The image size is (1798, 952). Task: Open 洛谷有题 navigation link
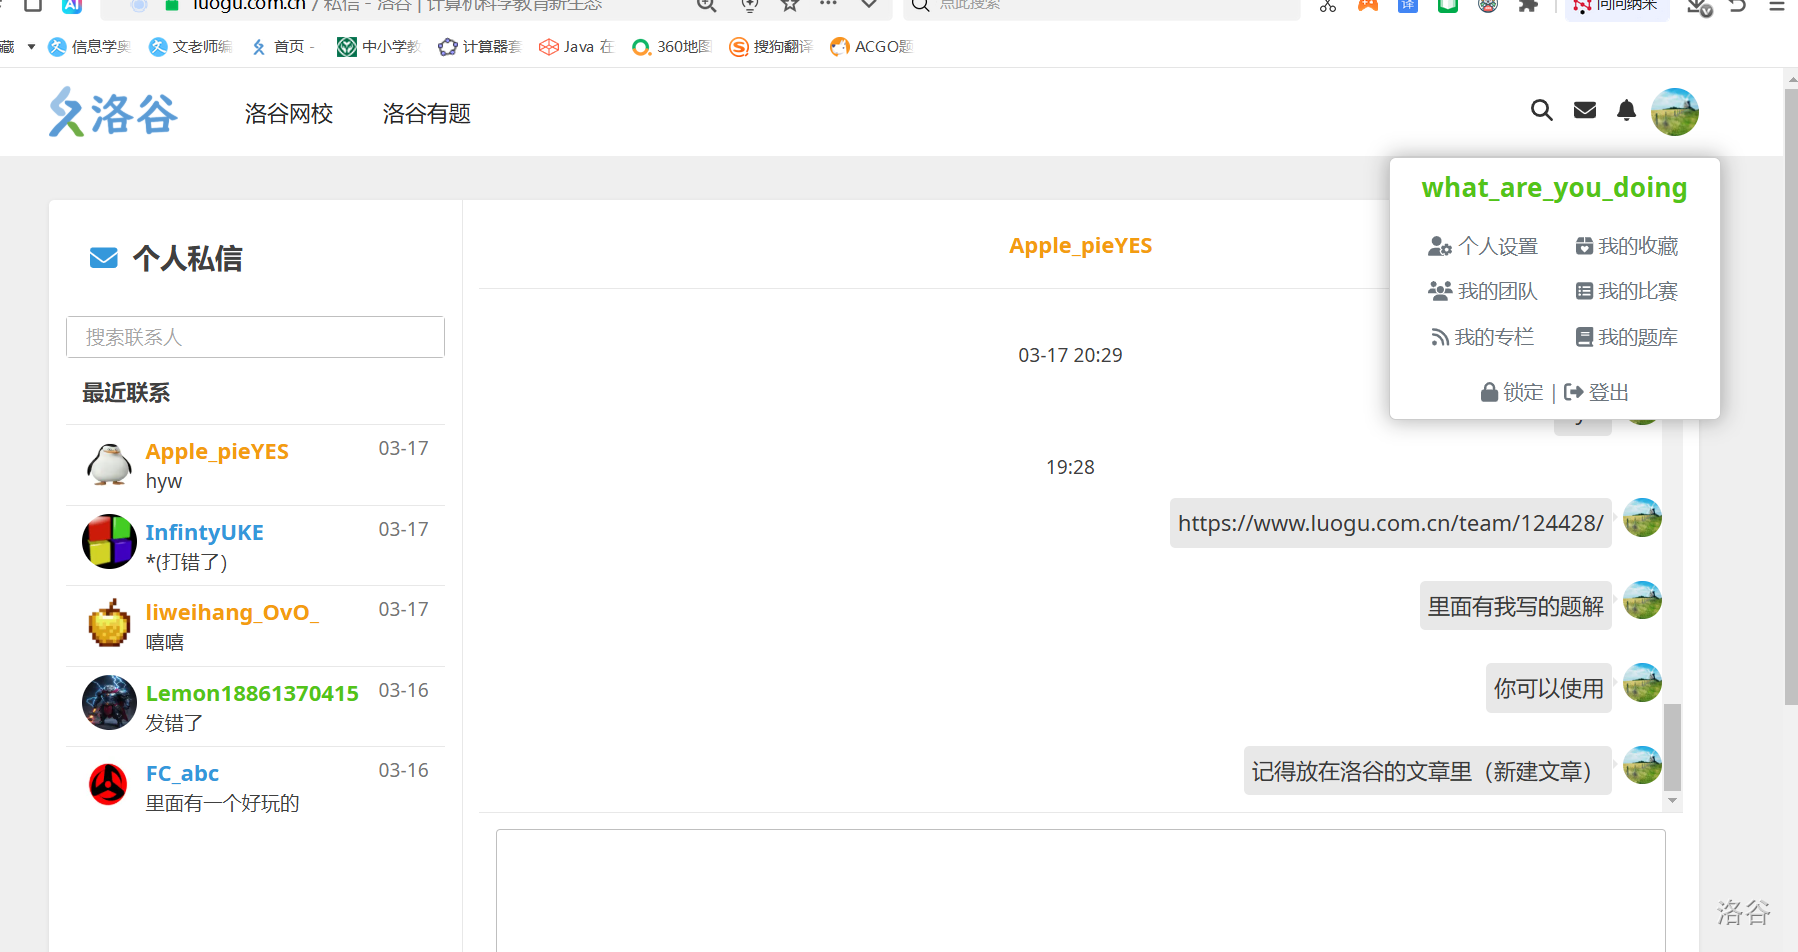coord(426,114)
